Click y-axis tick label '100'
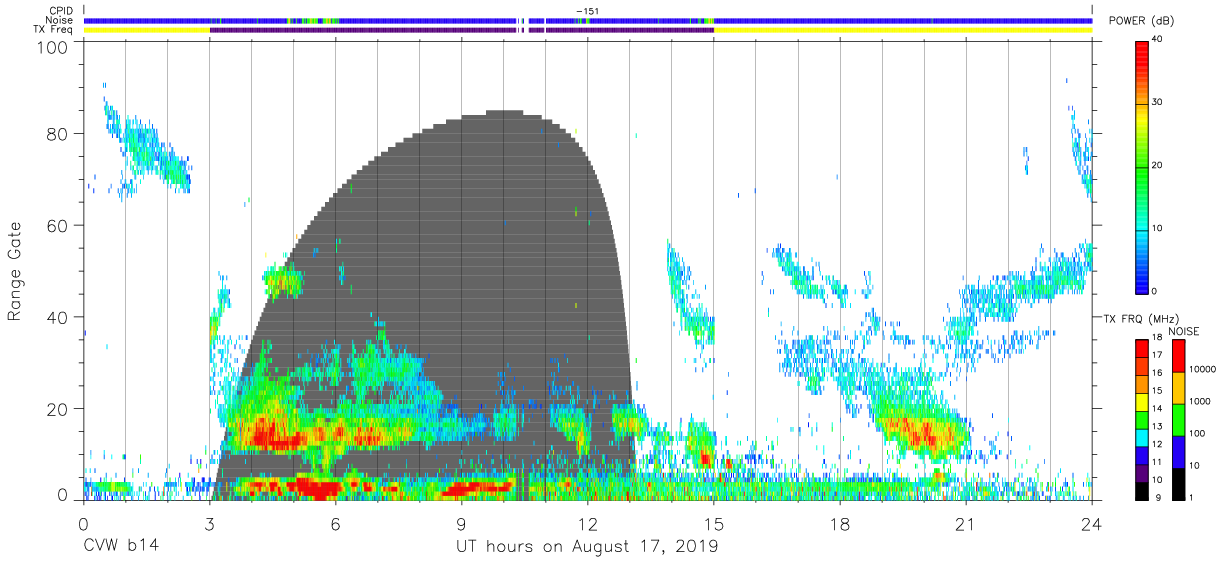Image resolution: width=1228 pixels, height=567 pixels. tap(54, 48)
